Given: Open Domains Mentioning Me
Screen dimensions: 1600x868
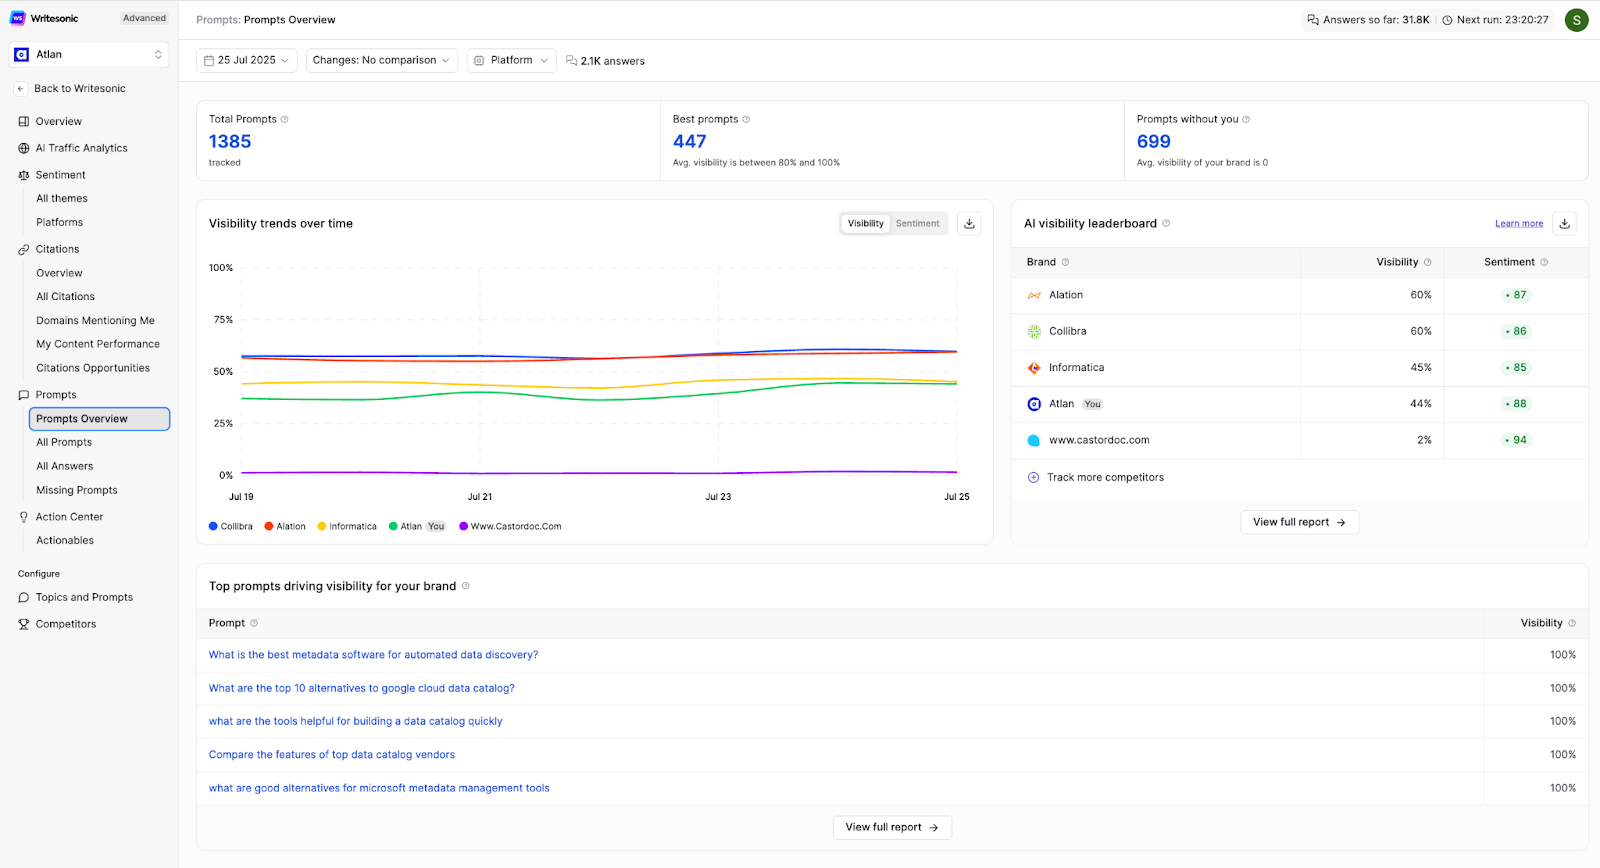Looking at the screenshot, I should (96, 321).
